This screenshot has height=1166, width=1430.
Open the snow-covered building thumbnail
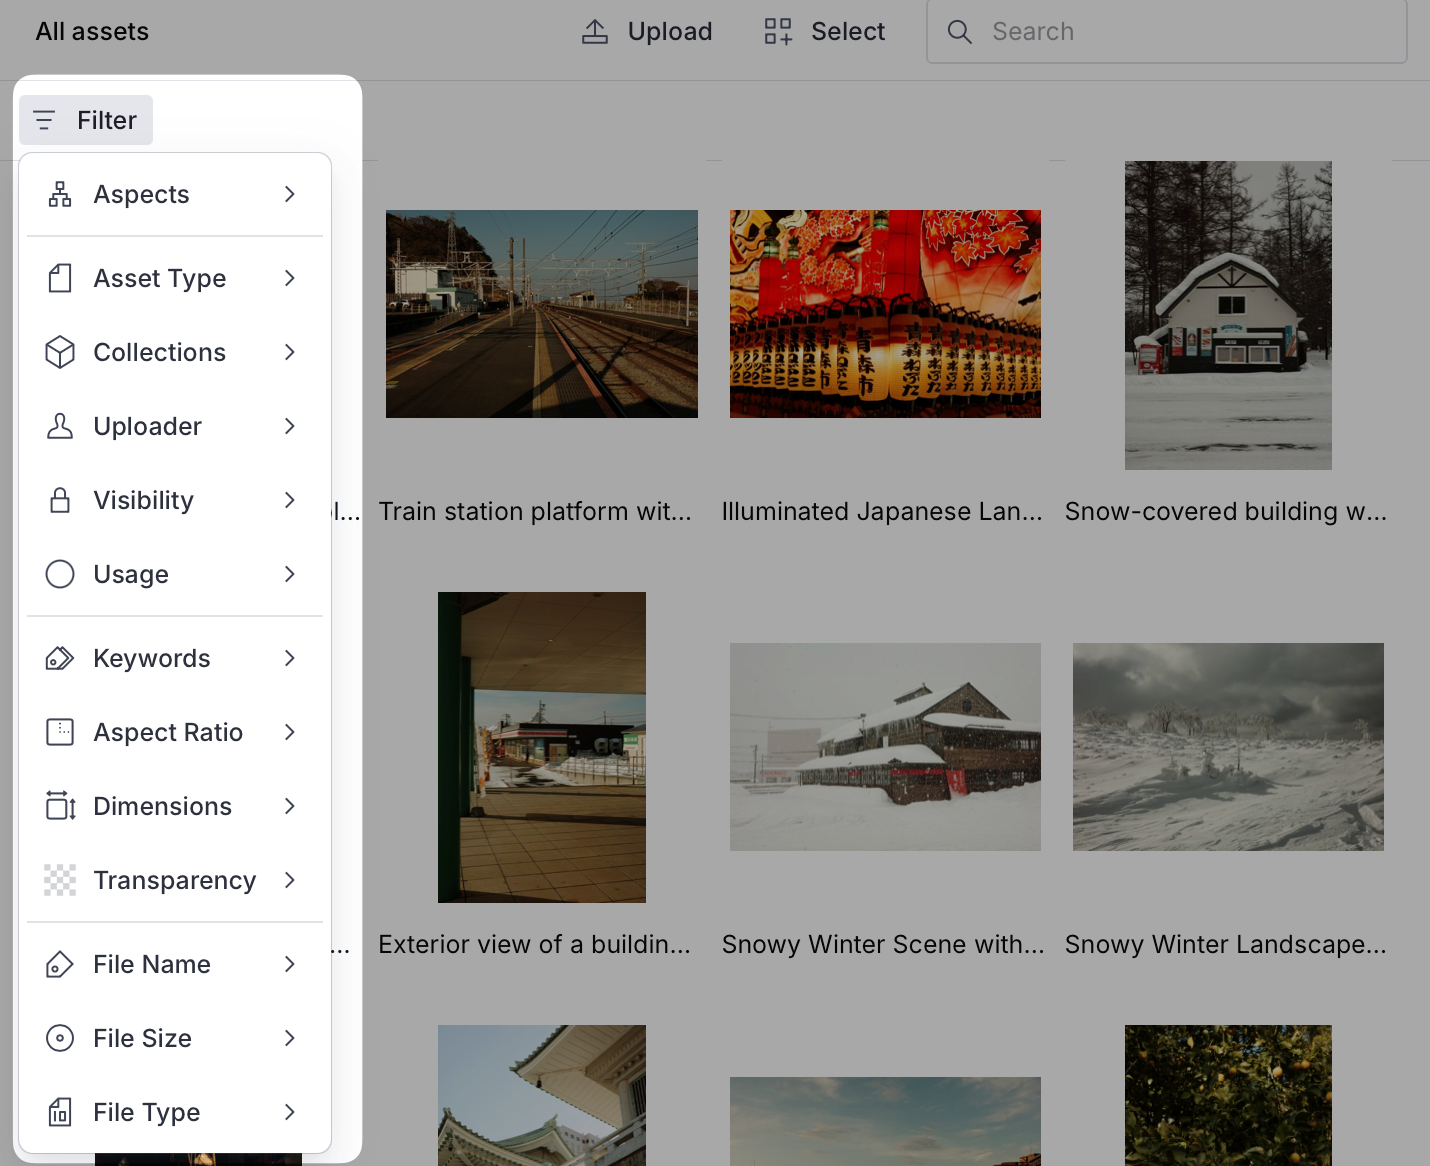(x=1228, y=315)
